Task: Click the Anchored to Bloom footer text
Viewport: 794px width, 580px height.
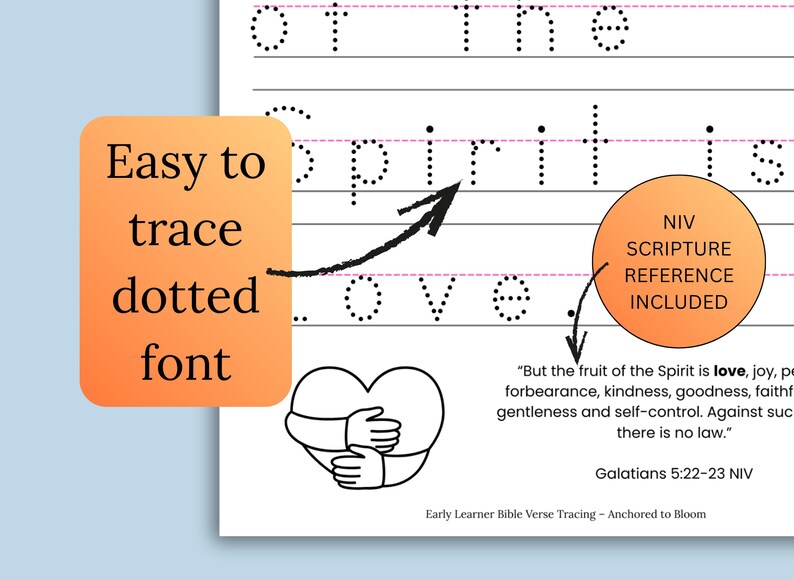Action: click(x=656, y=514)
